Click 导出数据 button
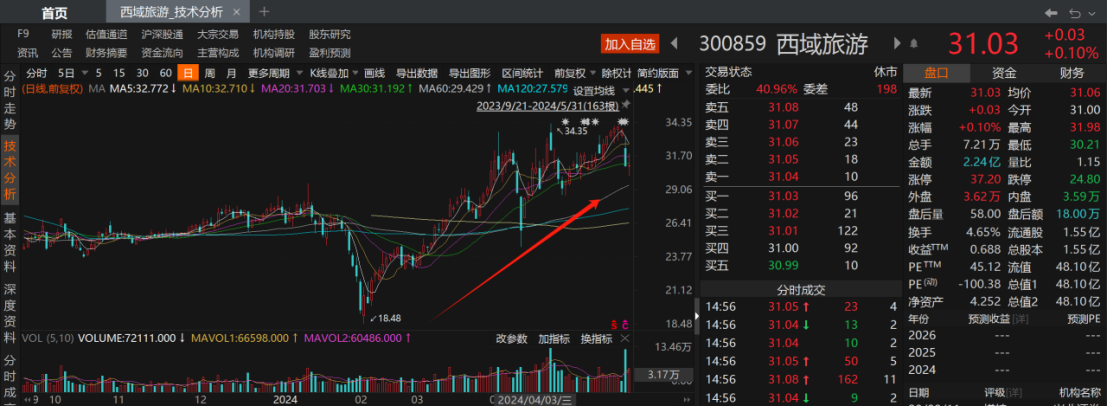1108x406 pixels. (x=416, y=73)
